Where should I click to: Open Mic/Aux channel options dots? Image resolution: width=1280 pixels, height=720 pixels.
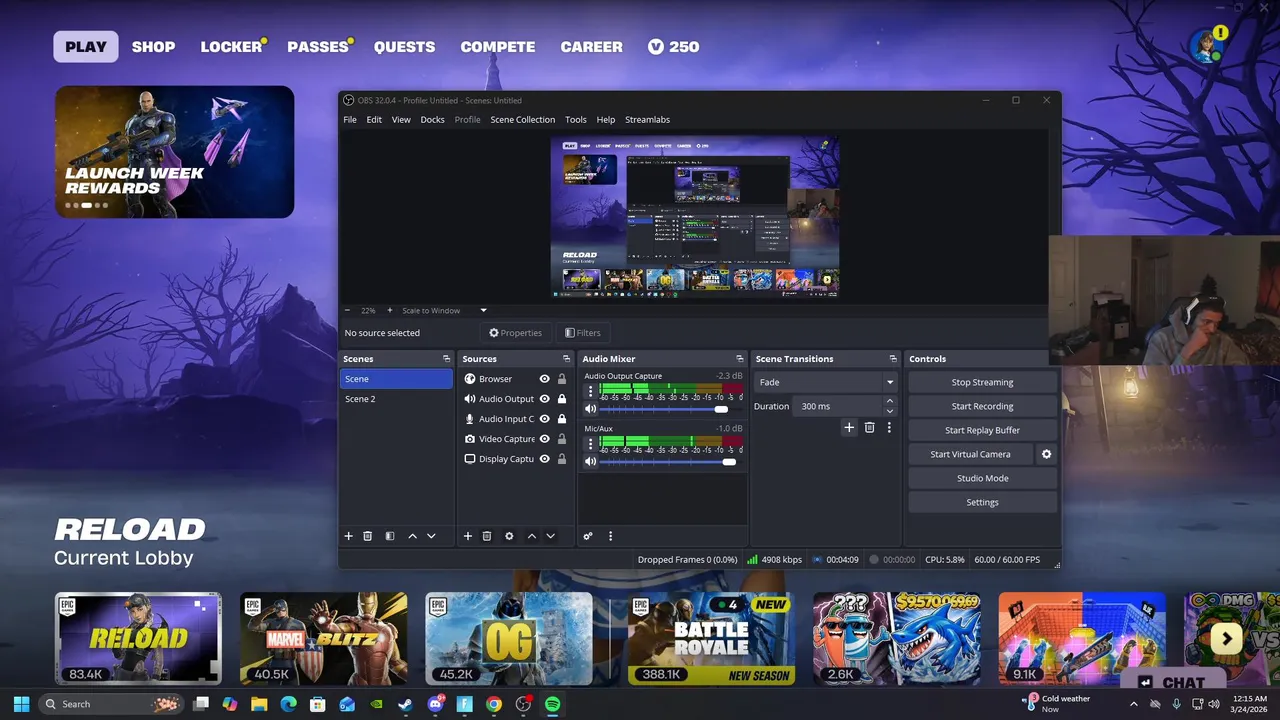tap(590, 443)
